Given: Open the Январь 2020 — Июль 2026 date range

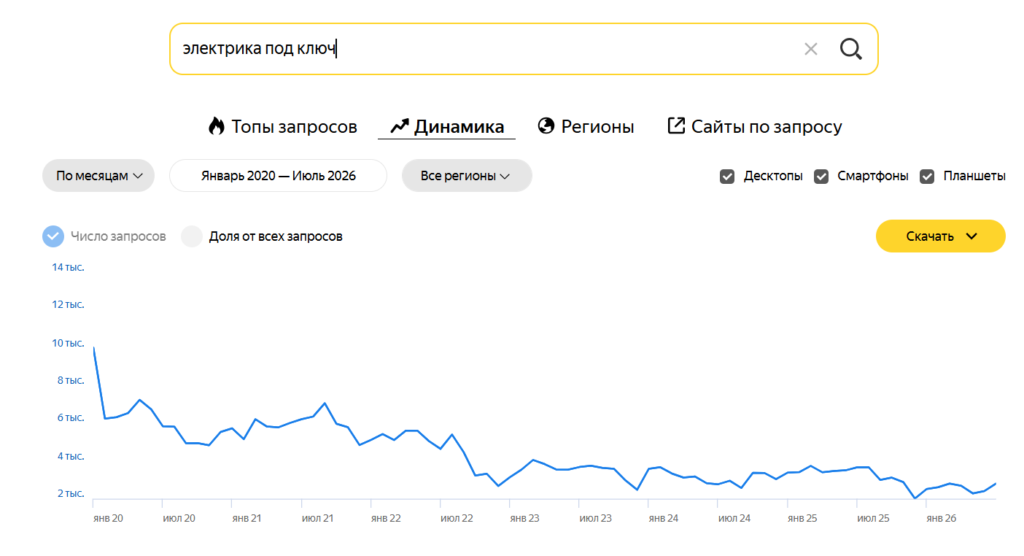Looking at the screenshot, I should click(x=278, y=176).
